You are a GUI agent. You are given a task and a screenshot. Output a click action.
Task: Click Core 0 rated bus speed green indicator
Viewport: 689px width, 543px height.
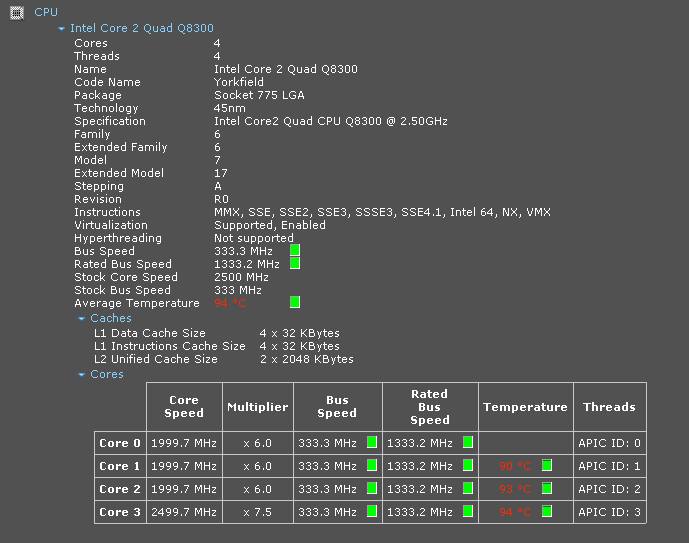pos(468,442)
